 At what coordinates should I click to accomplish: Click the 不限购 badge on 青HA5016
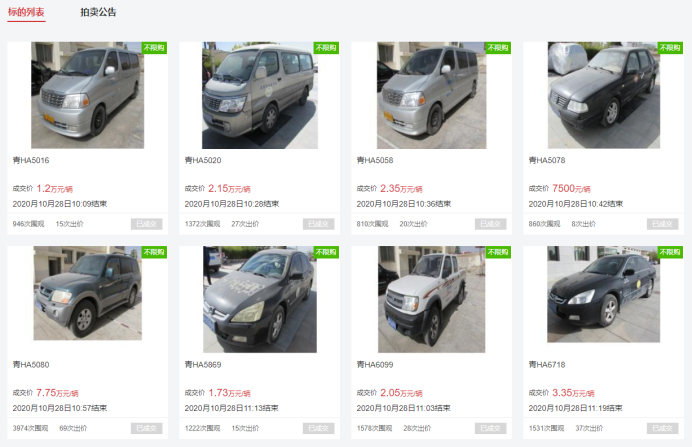pyautogui.click(x=154, y=47)
